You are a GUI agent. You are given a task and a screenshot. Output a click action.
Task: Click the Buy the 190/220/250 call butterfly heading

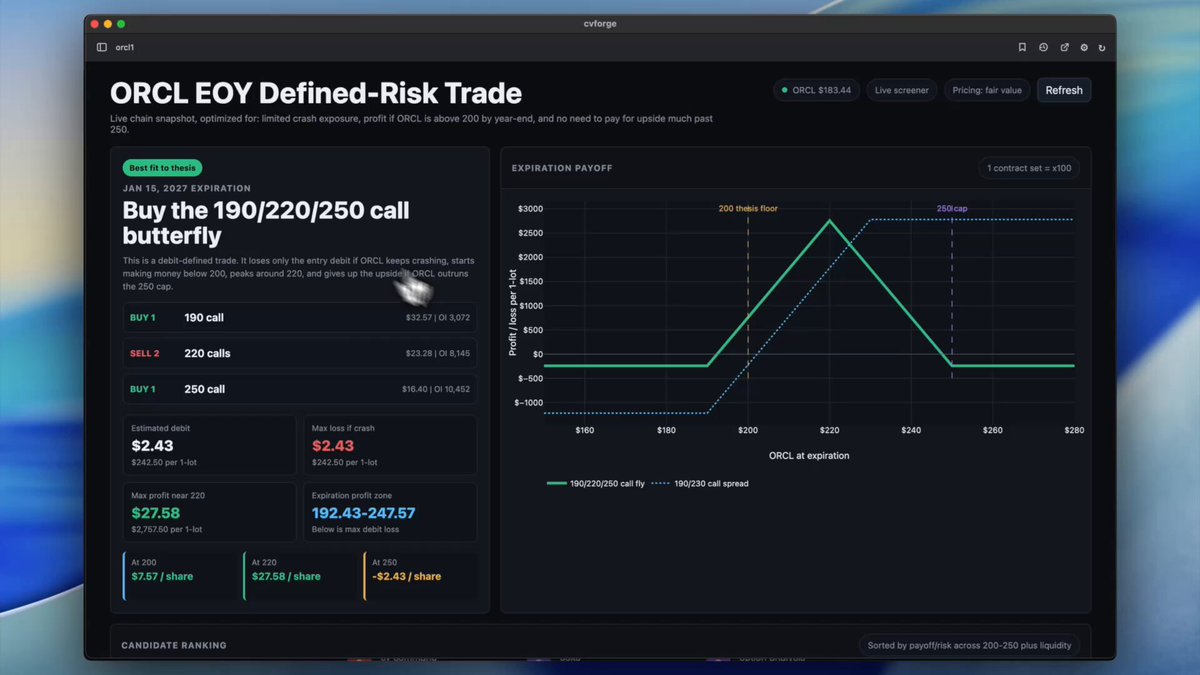[x=266, y=222]
